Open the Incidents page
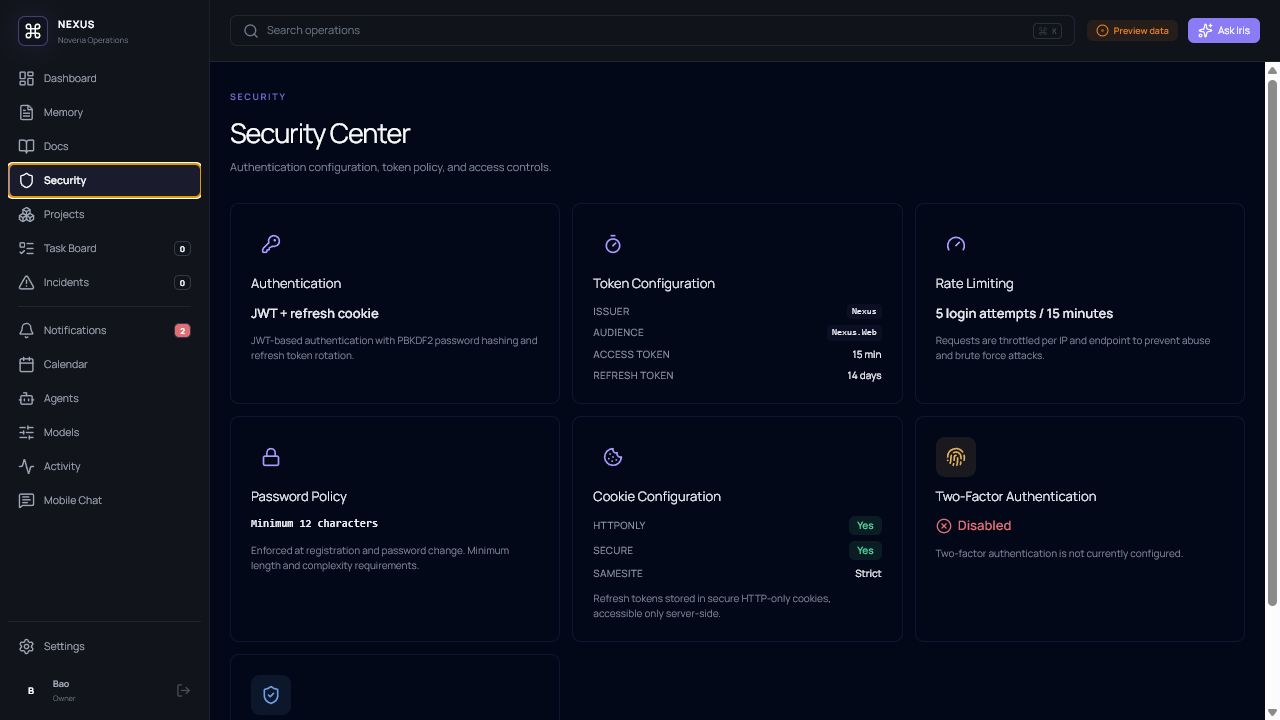Viewport: 1280px width, 720px height. click(x=105, y=282)
